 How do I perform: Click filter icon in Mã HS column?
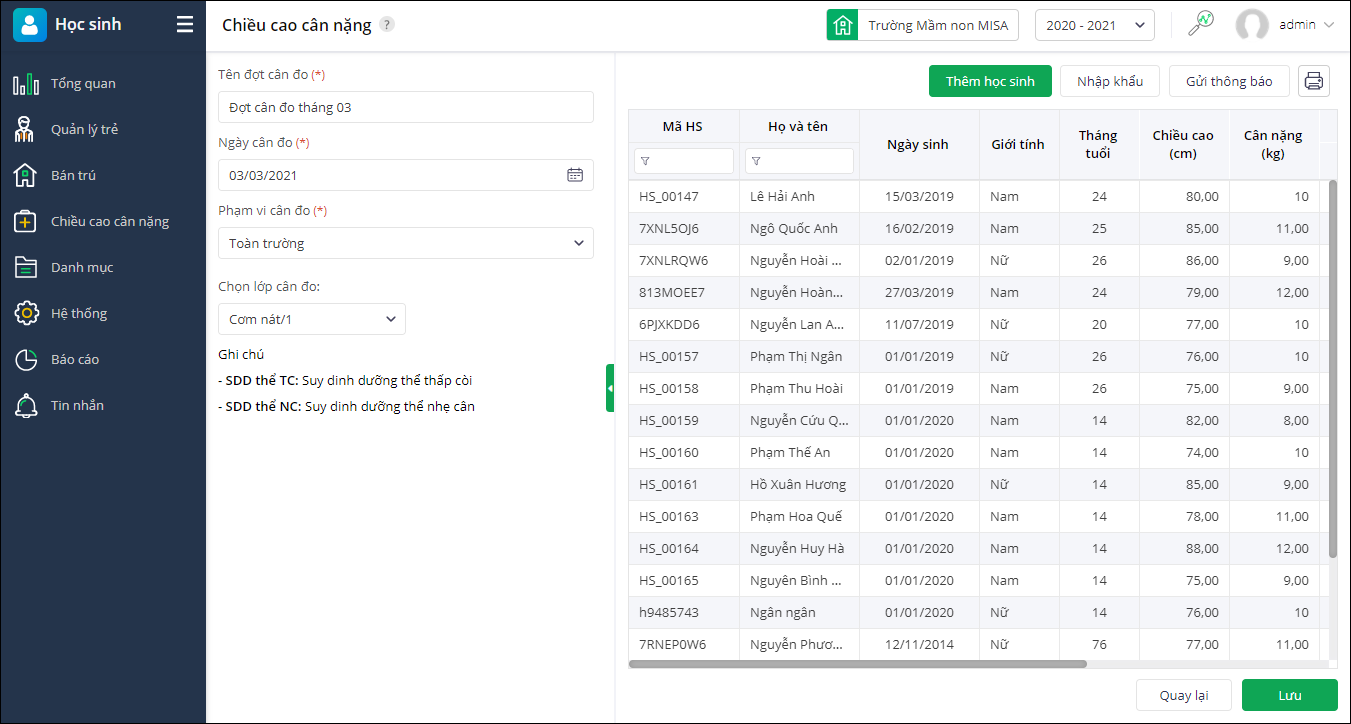pos(645,161)
